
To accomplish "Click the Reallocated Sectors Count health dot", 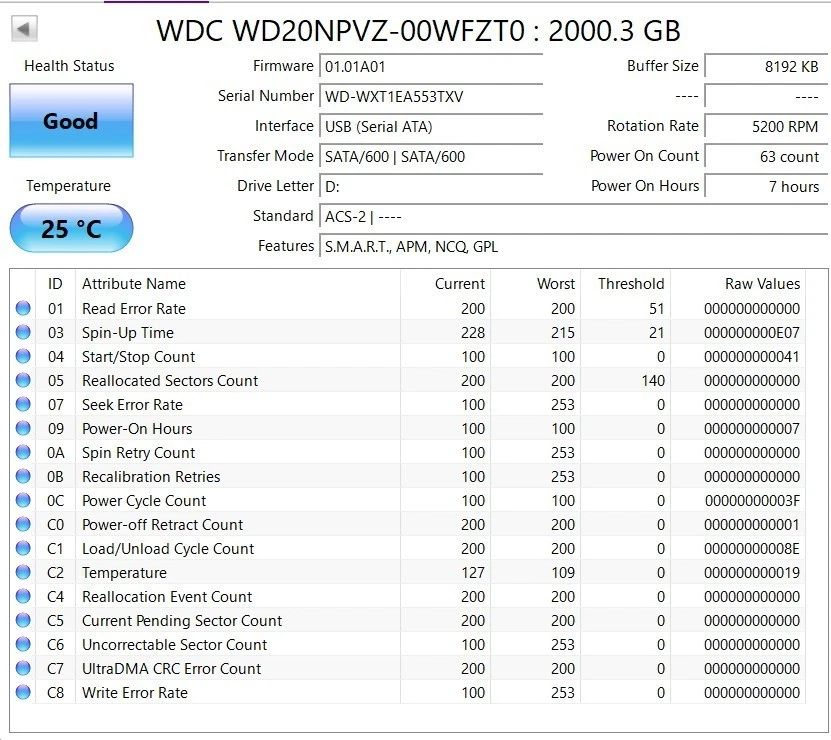I will 22,380.
